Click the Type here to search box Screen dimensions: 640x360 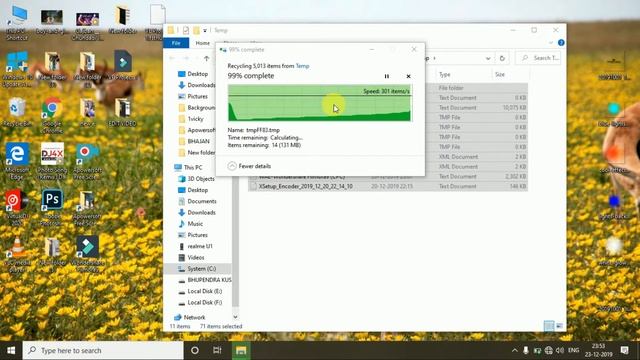coord(103,351)
